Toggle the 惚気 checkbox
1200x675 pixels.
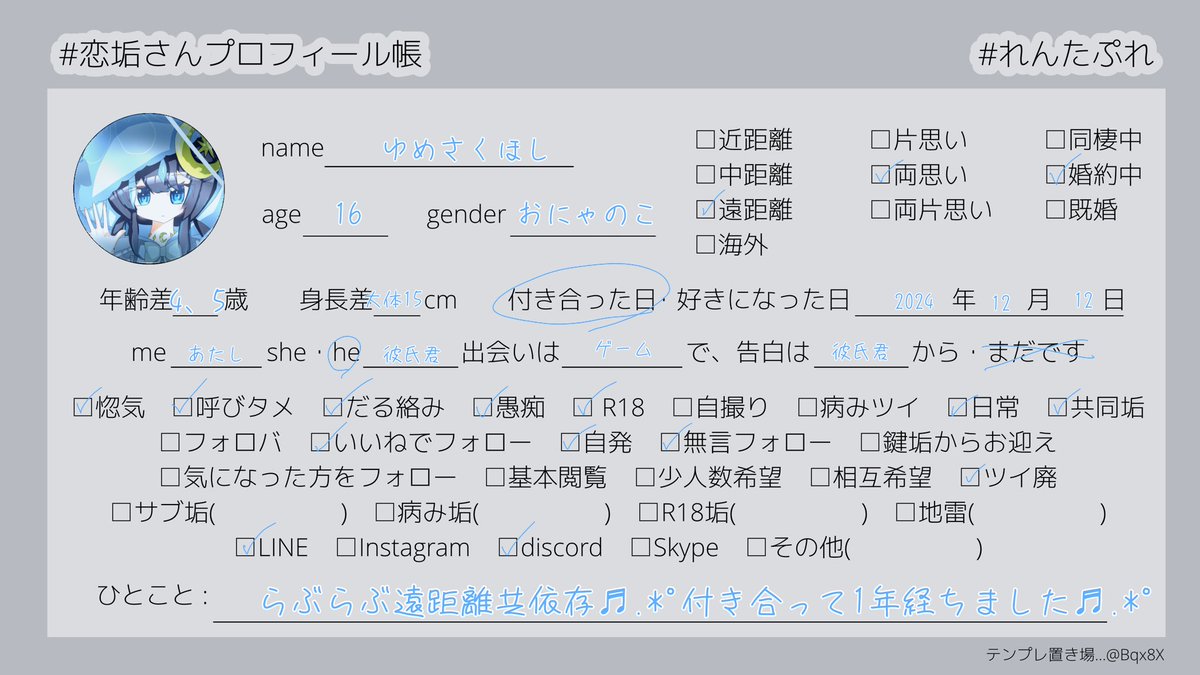coord(83,407)
